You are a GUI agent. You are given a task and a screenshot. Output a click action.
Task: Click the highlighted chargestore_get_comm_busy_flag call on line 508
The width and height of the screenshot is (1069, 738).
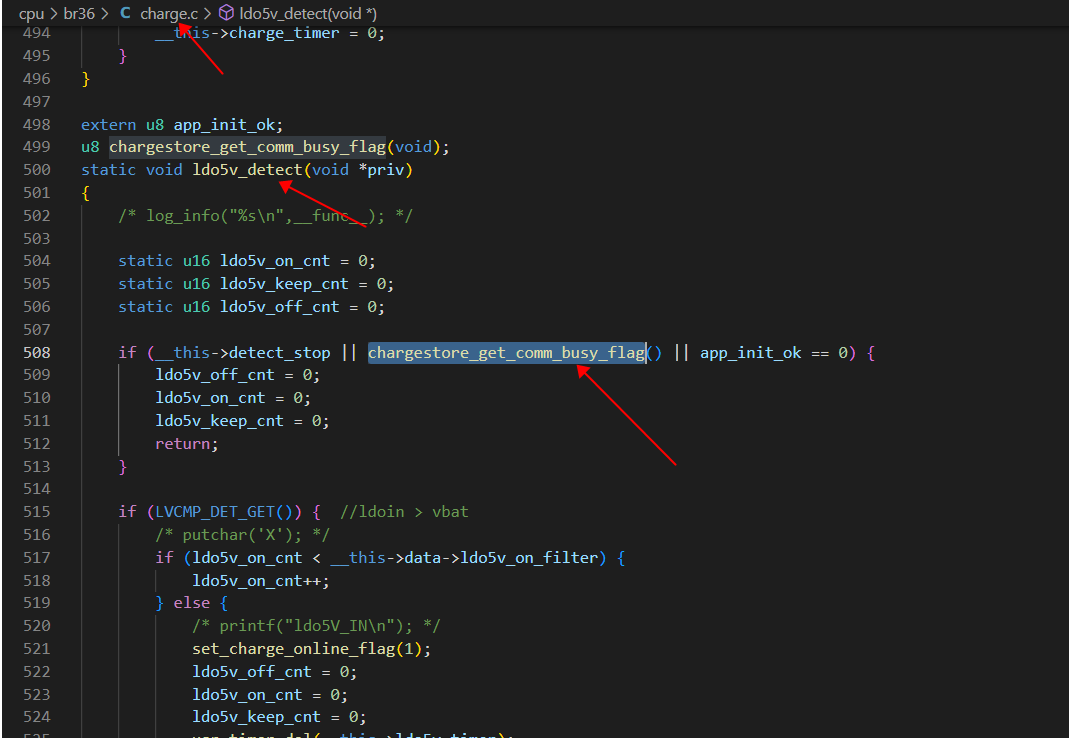[x=507, y=353]
